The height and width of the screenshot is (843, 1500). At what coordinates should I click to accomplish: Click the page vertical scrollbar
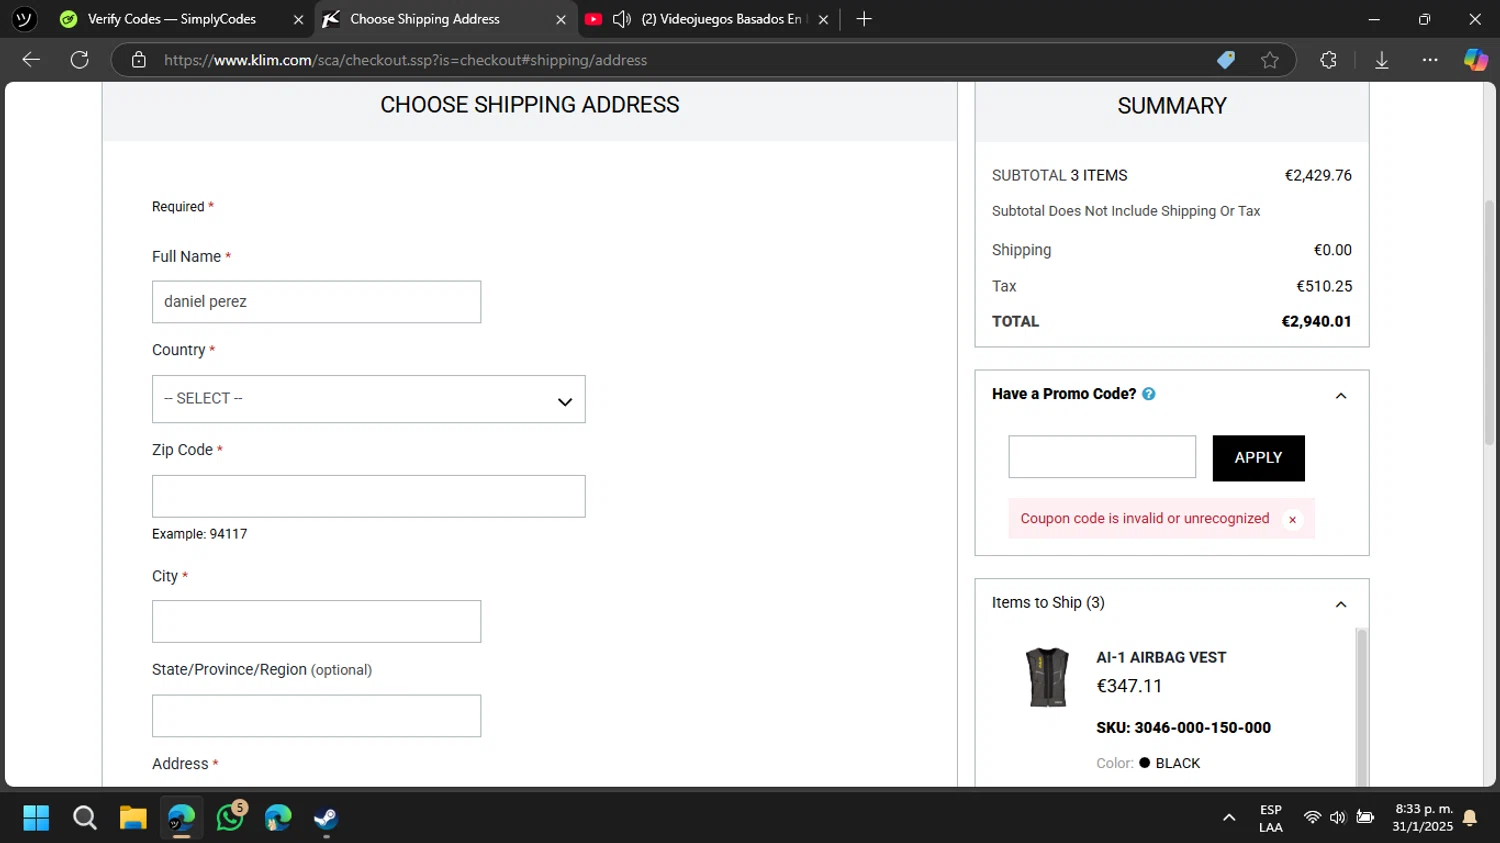point(1489,322)
